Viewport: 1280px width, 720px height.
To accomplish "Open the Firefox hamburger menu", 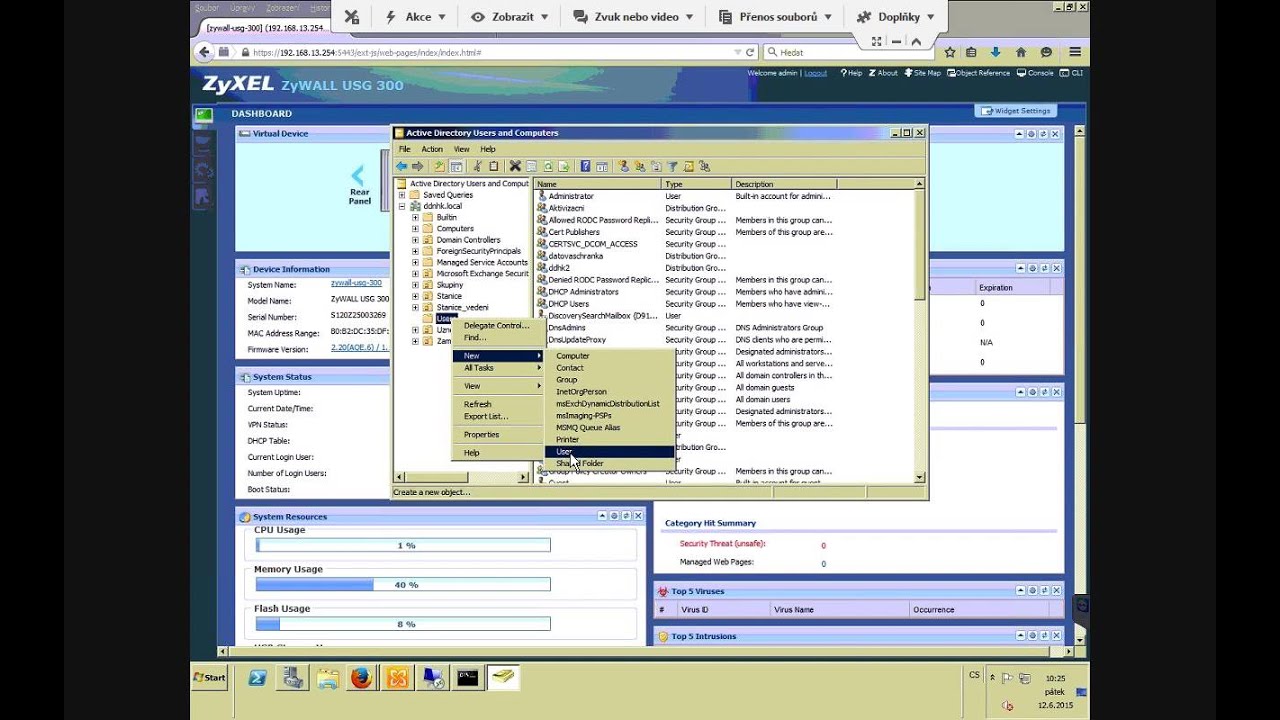I will [x=1075, y=52].
